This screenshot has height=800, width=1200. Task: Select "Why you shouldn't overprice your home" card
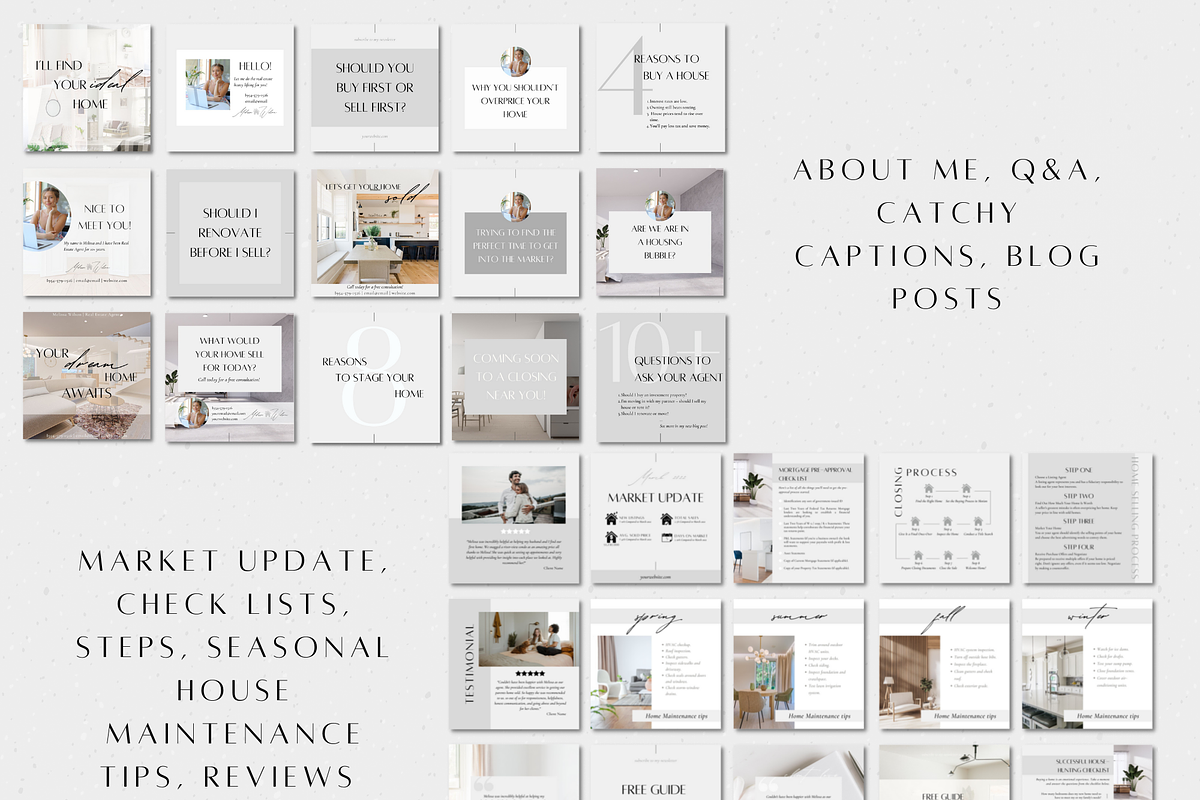(x=516, y=88)
